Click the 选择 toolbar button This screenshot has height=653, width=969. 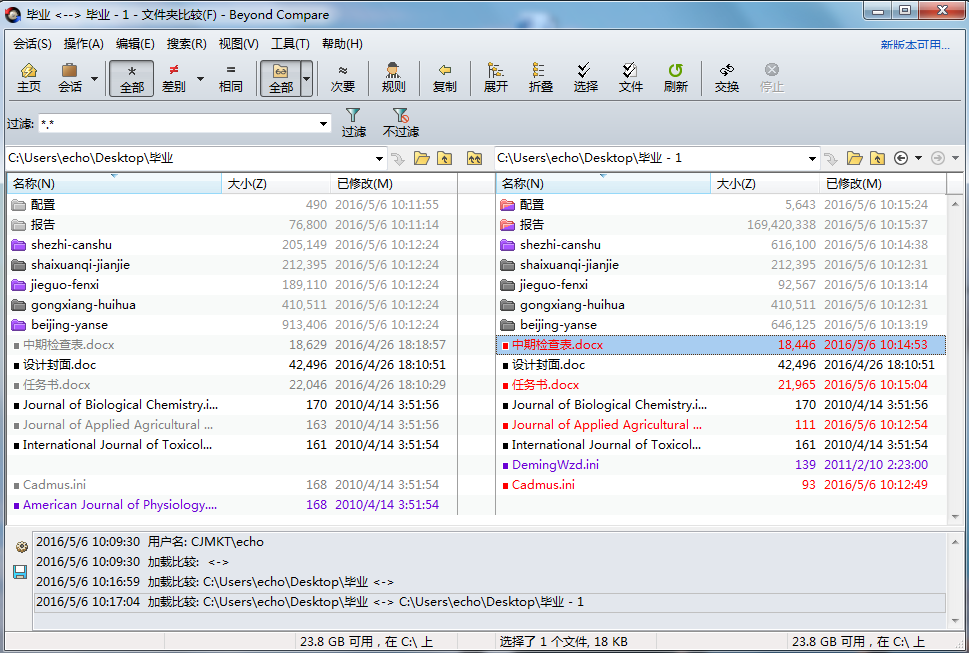pyautogui.click(x=585, y=78)
